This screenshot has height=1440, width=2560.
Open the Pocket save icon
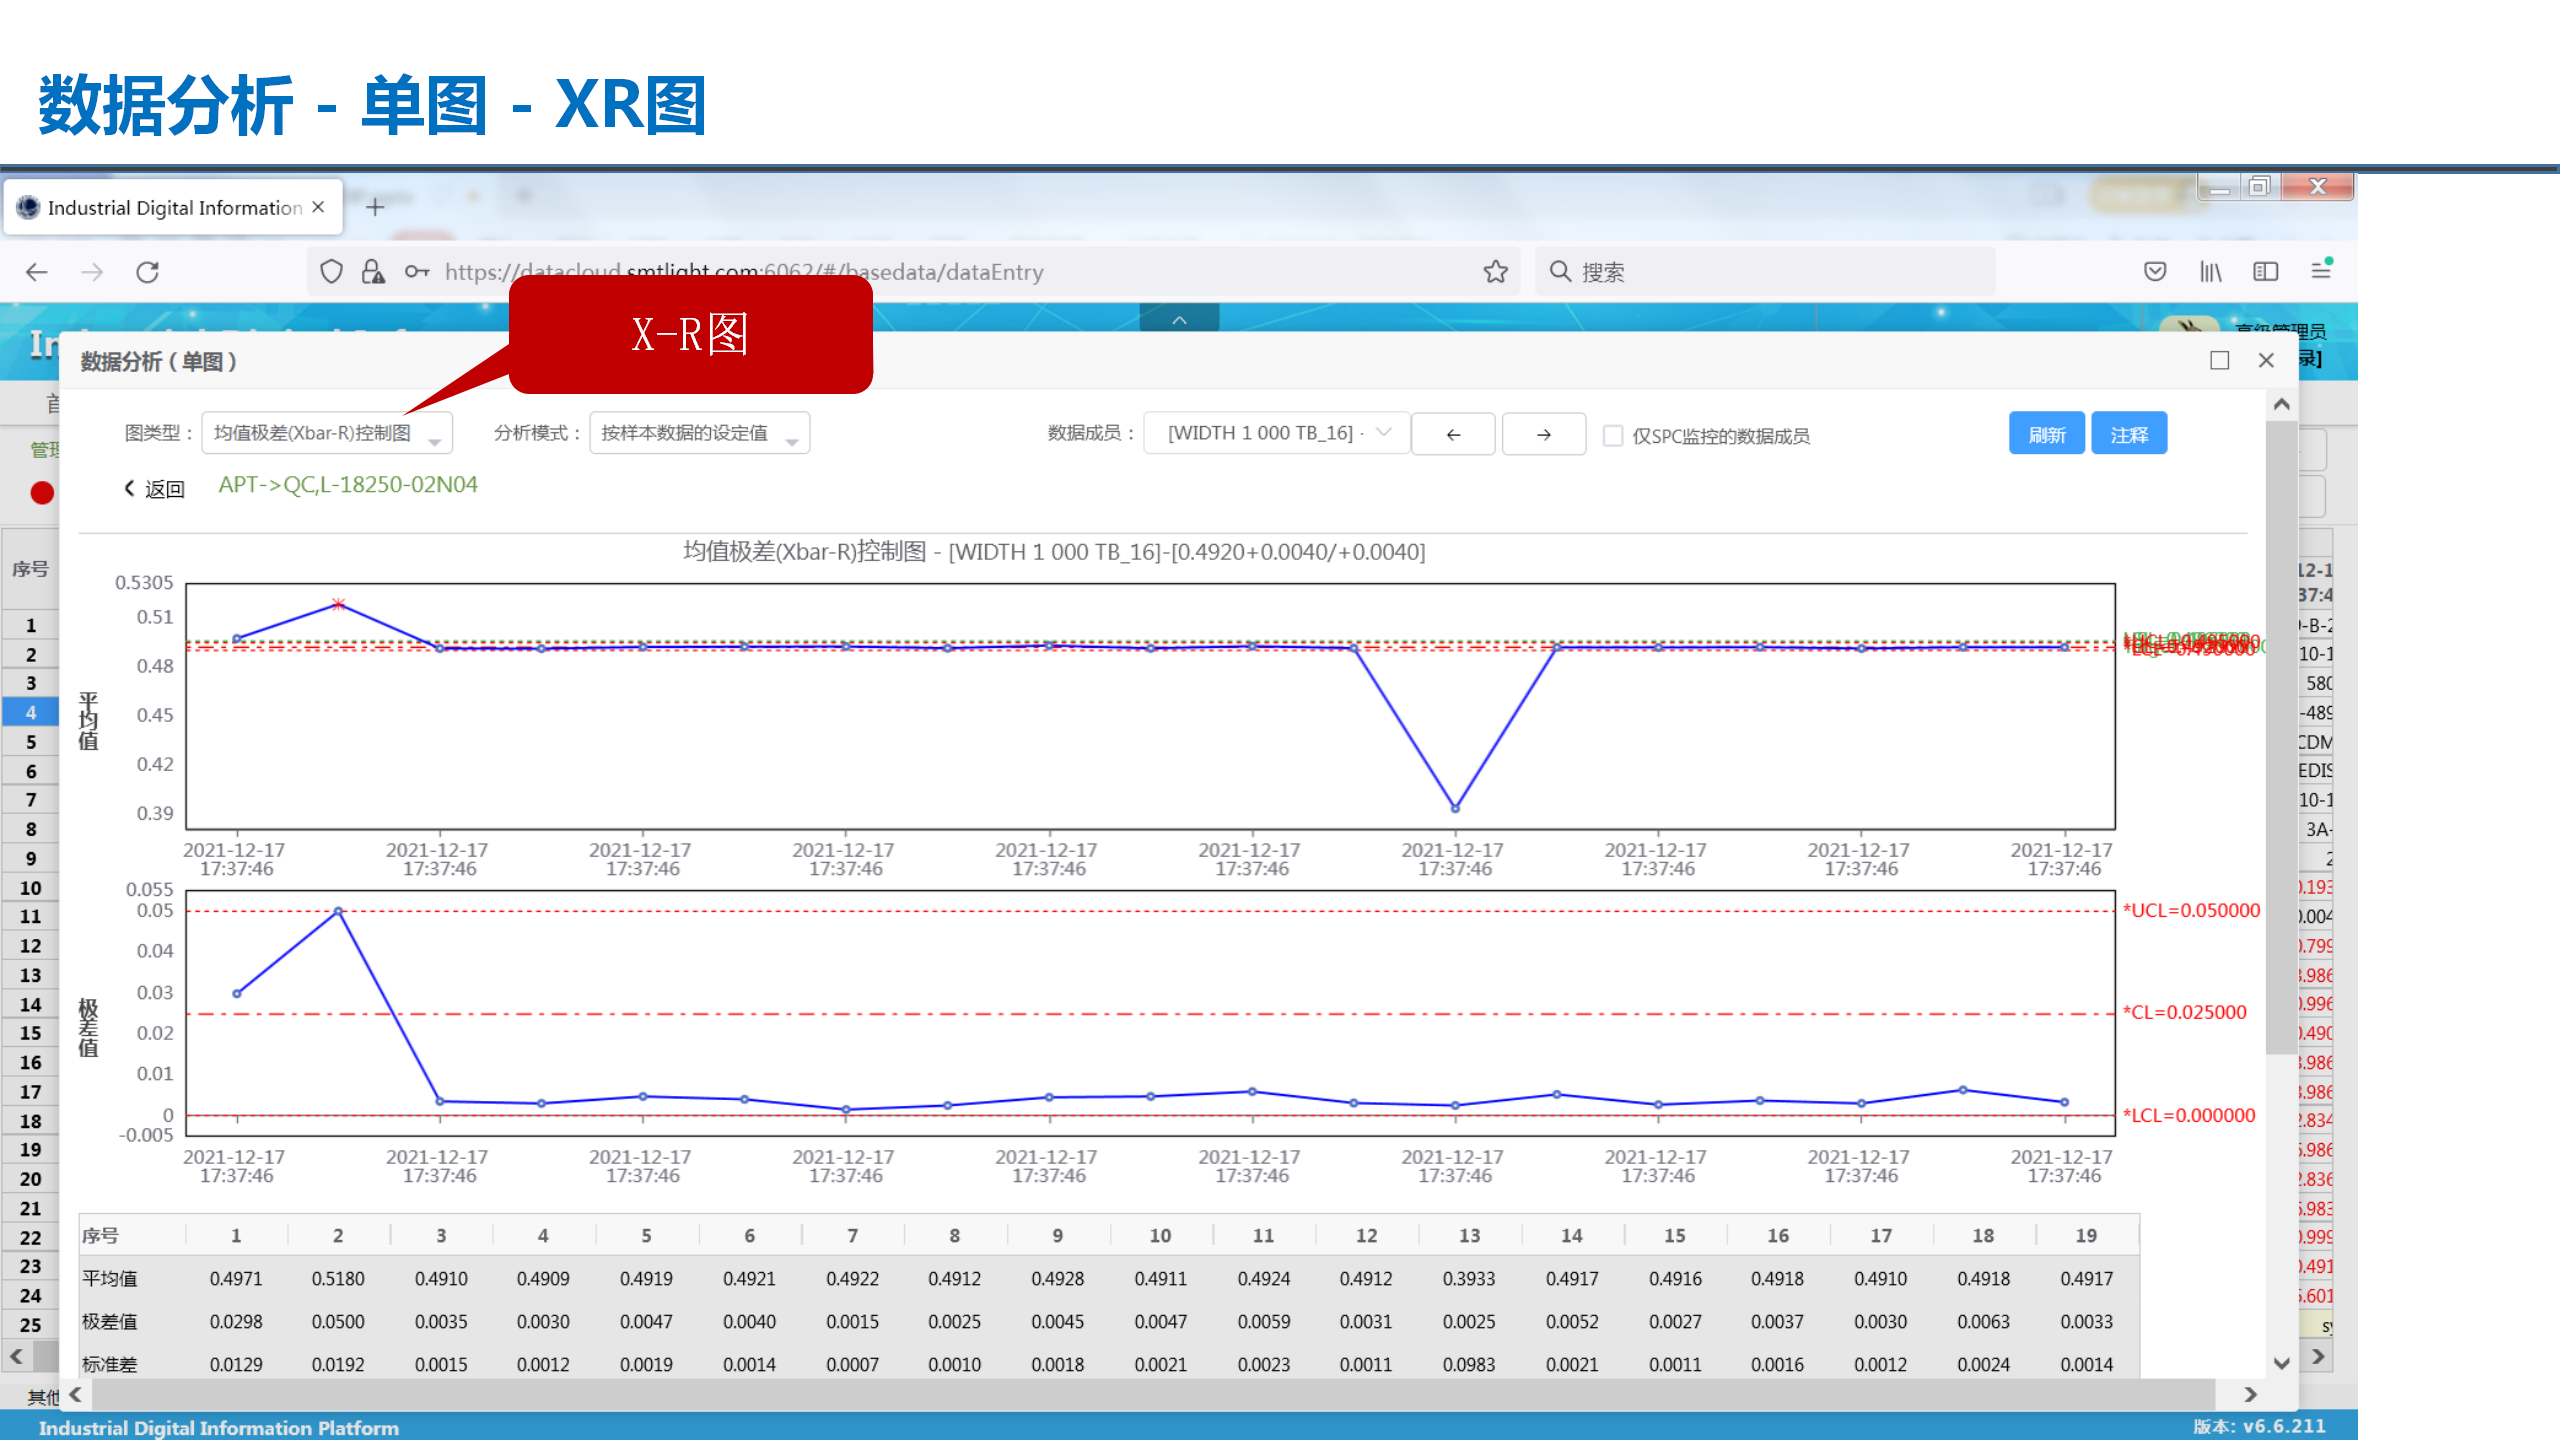(2155, 272)
